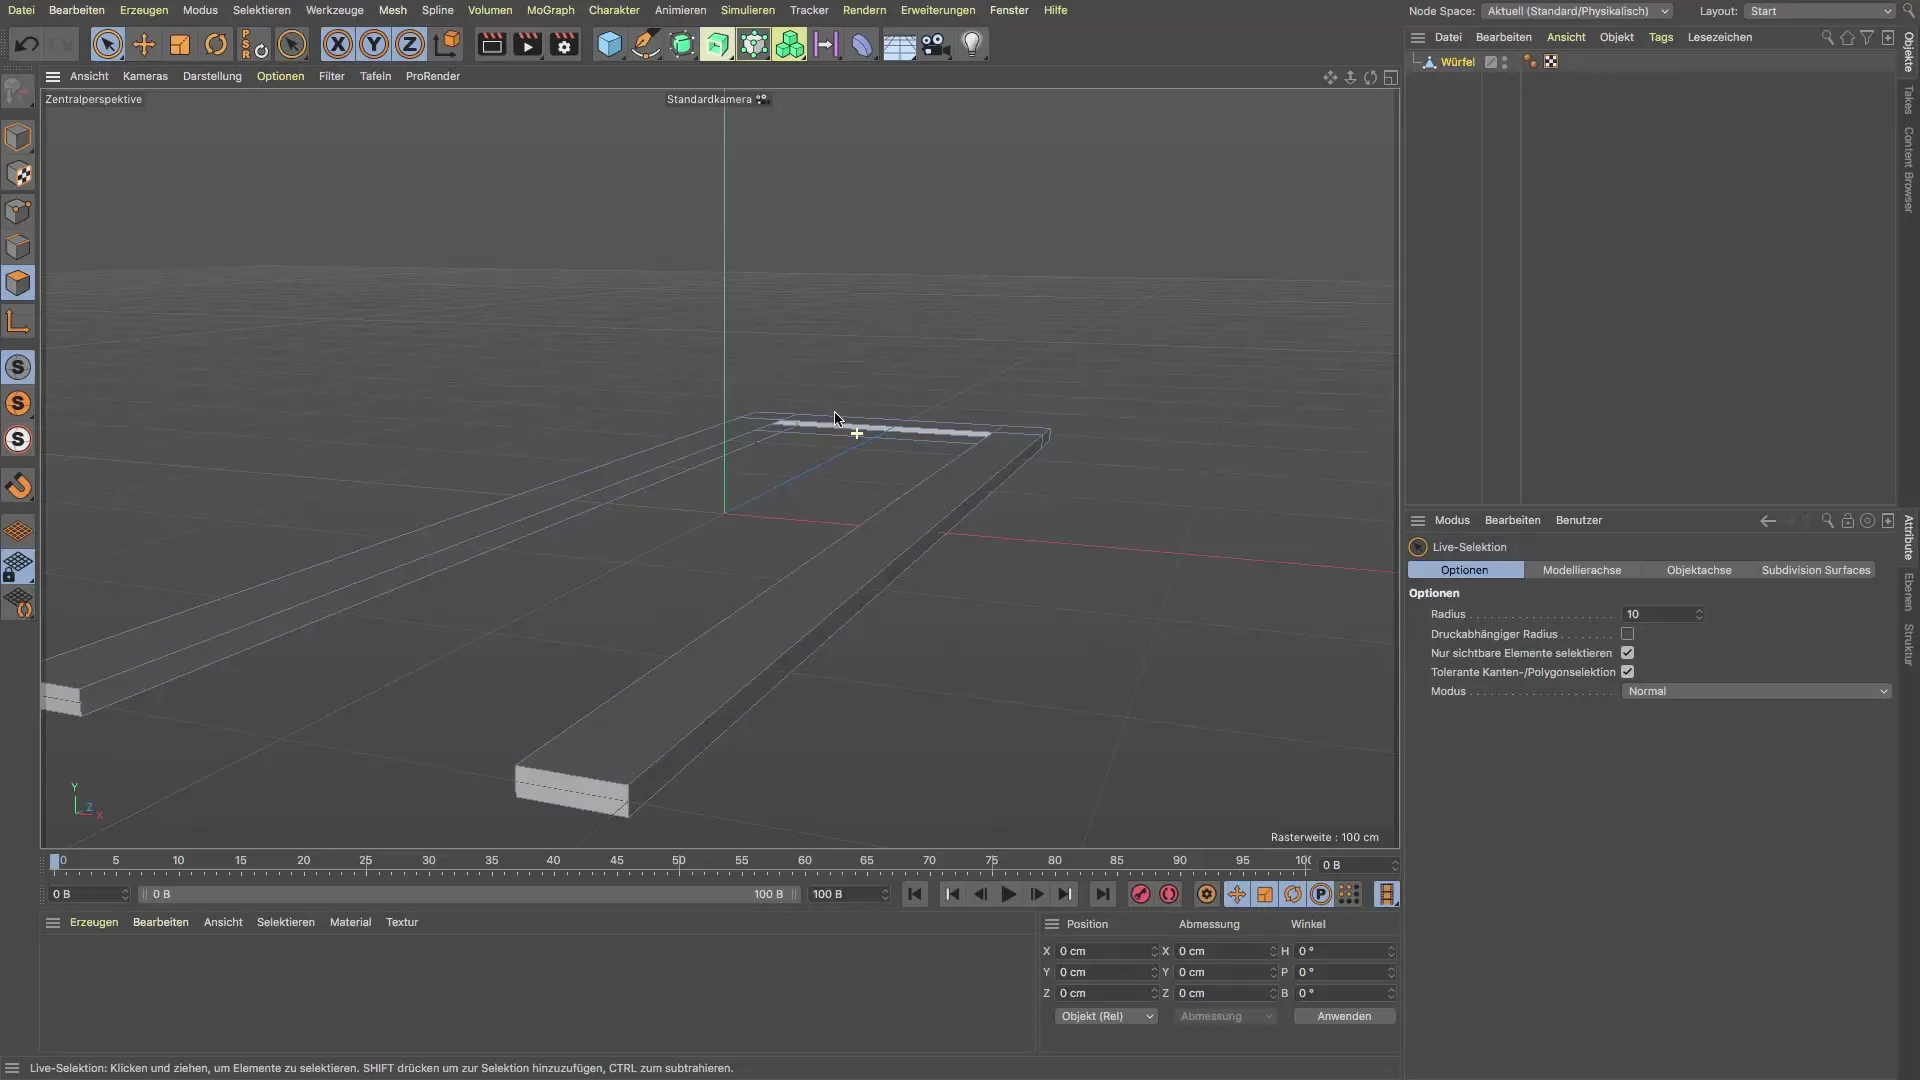This screenshot has width=1920, height=1080.
Task: Add a Cube primitive
Action: 609,44
